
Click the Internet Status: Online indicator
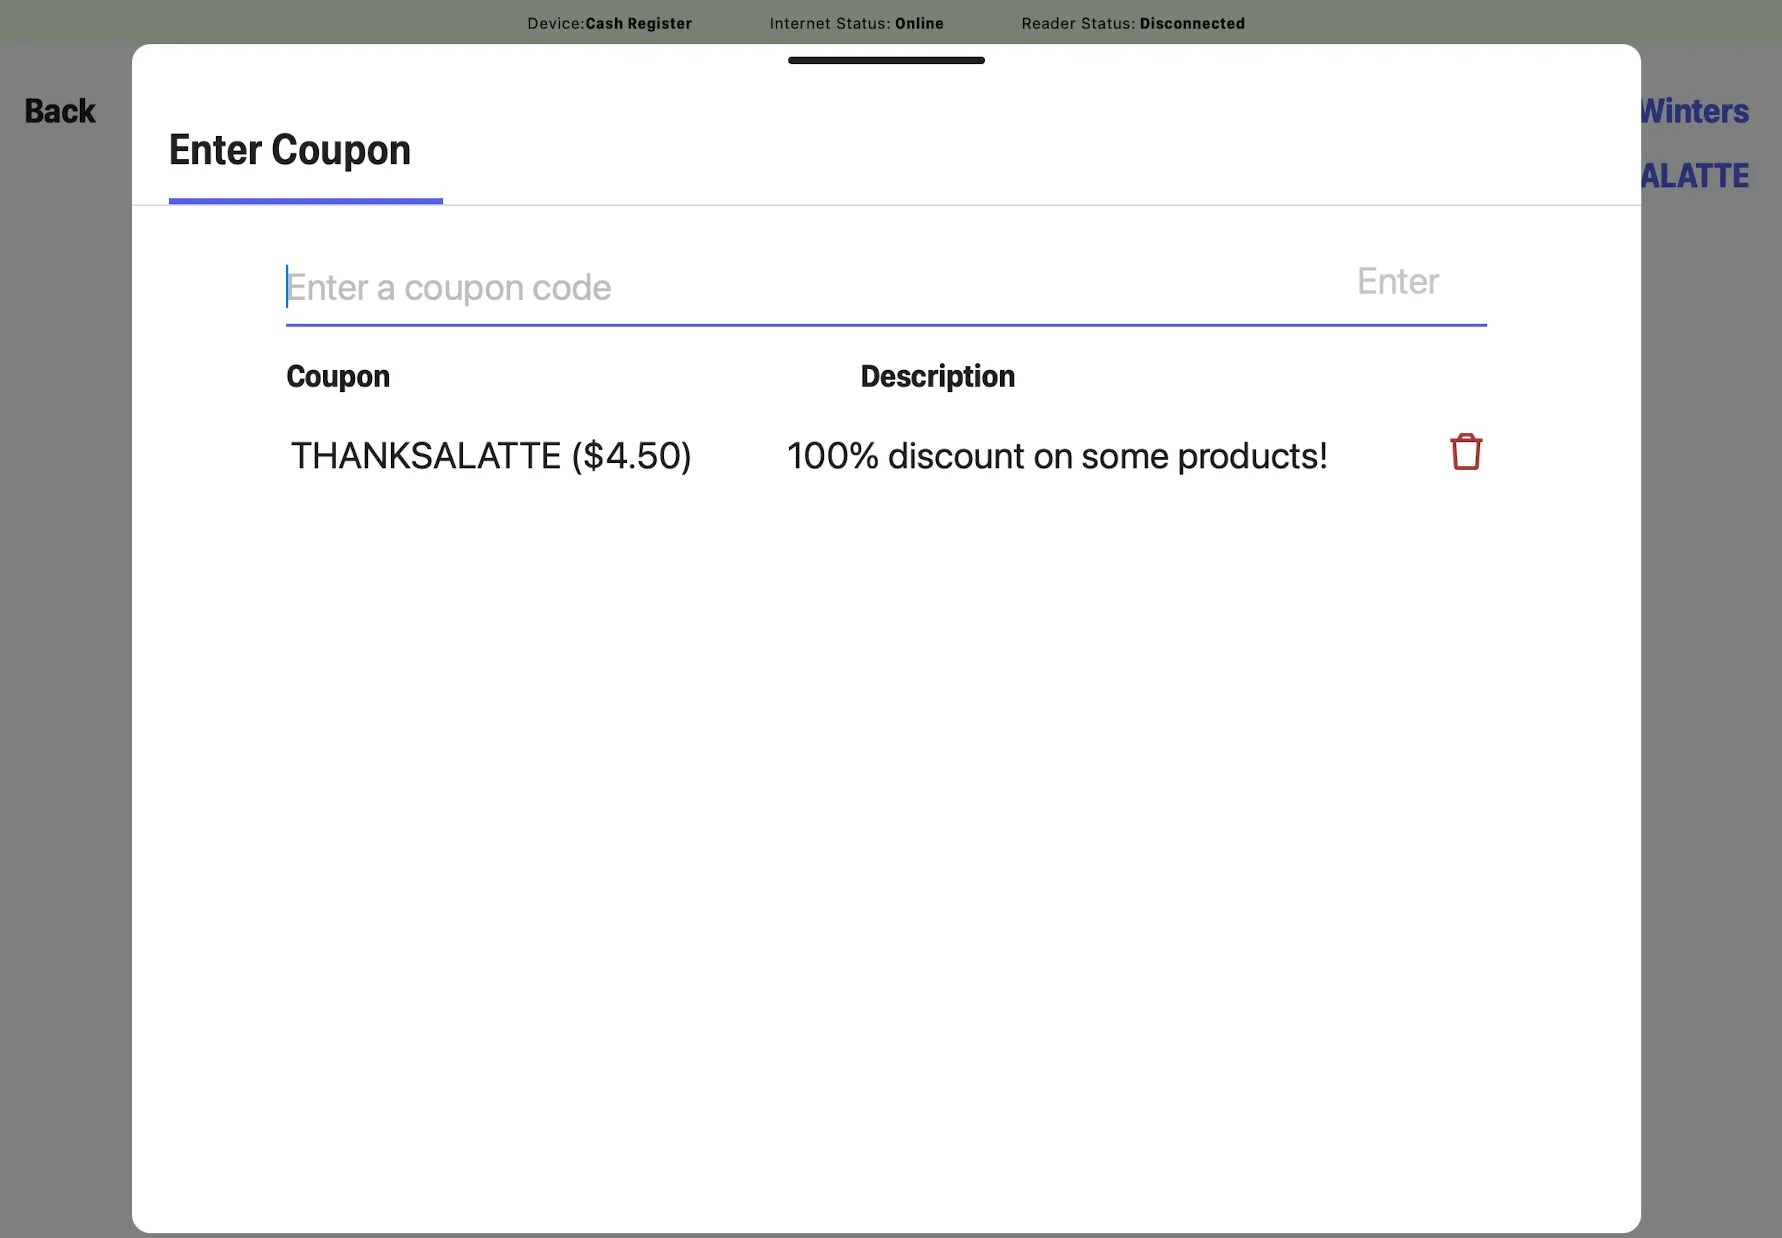[x=857, y=23]
